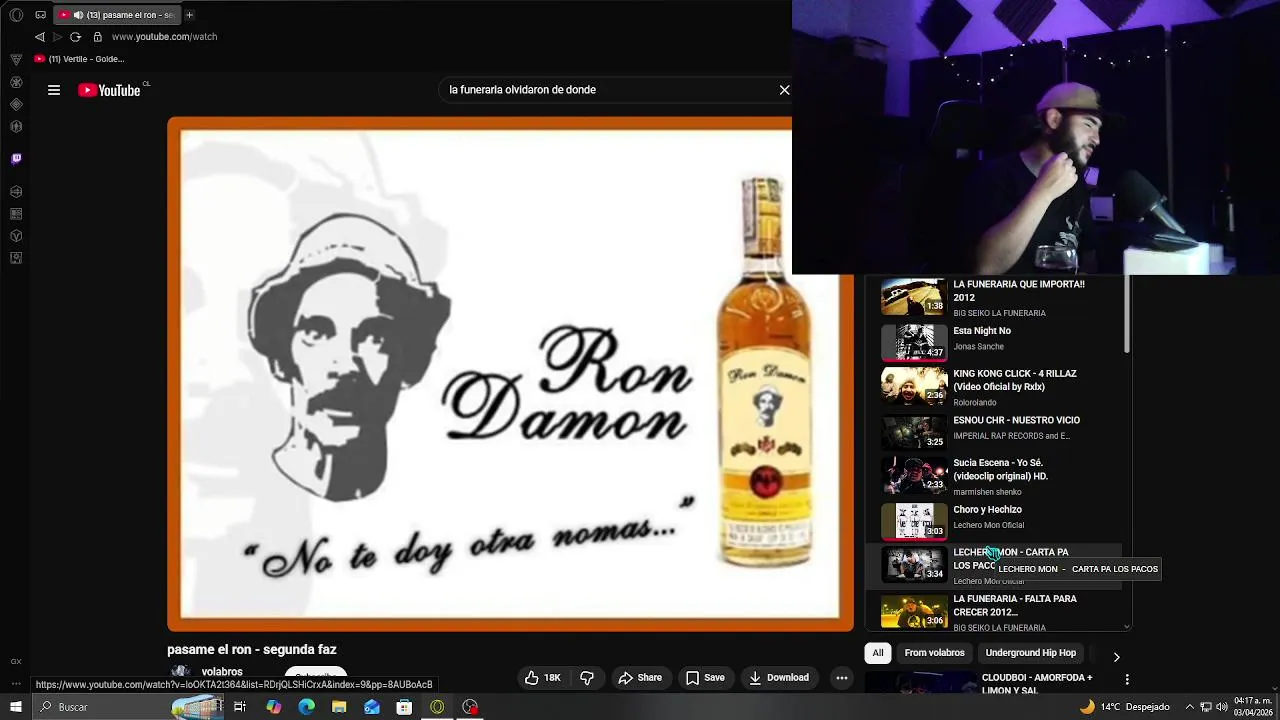The width and height of the screenshot is (1280, 720).
Task: Dislike the video
Action: coord(587,678)
